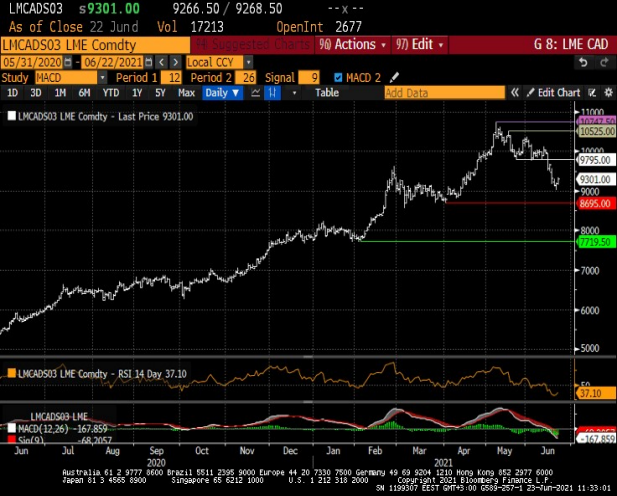Click orange RSI 14 Day legend swatch
This screenshot has height=496, width=617.
click(x=11, y=373)
